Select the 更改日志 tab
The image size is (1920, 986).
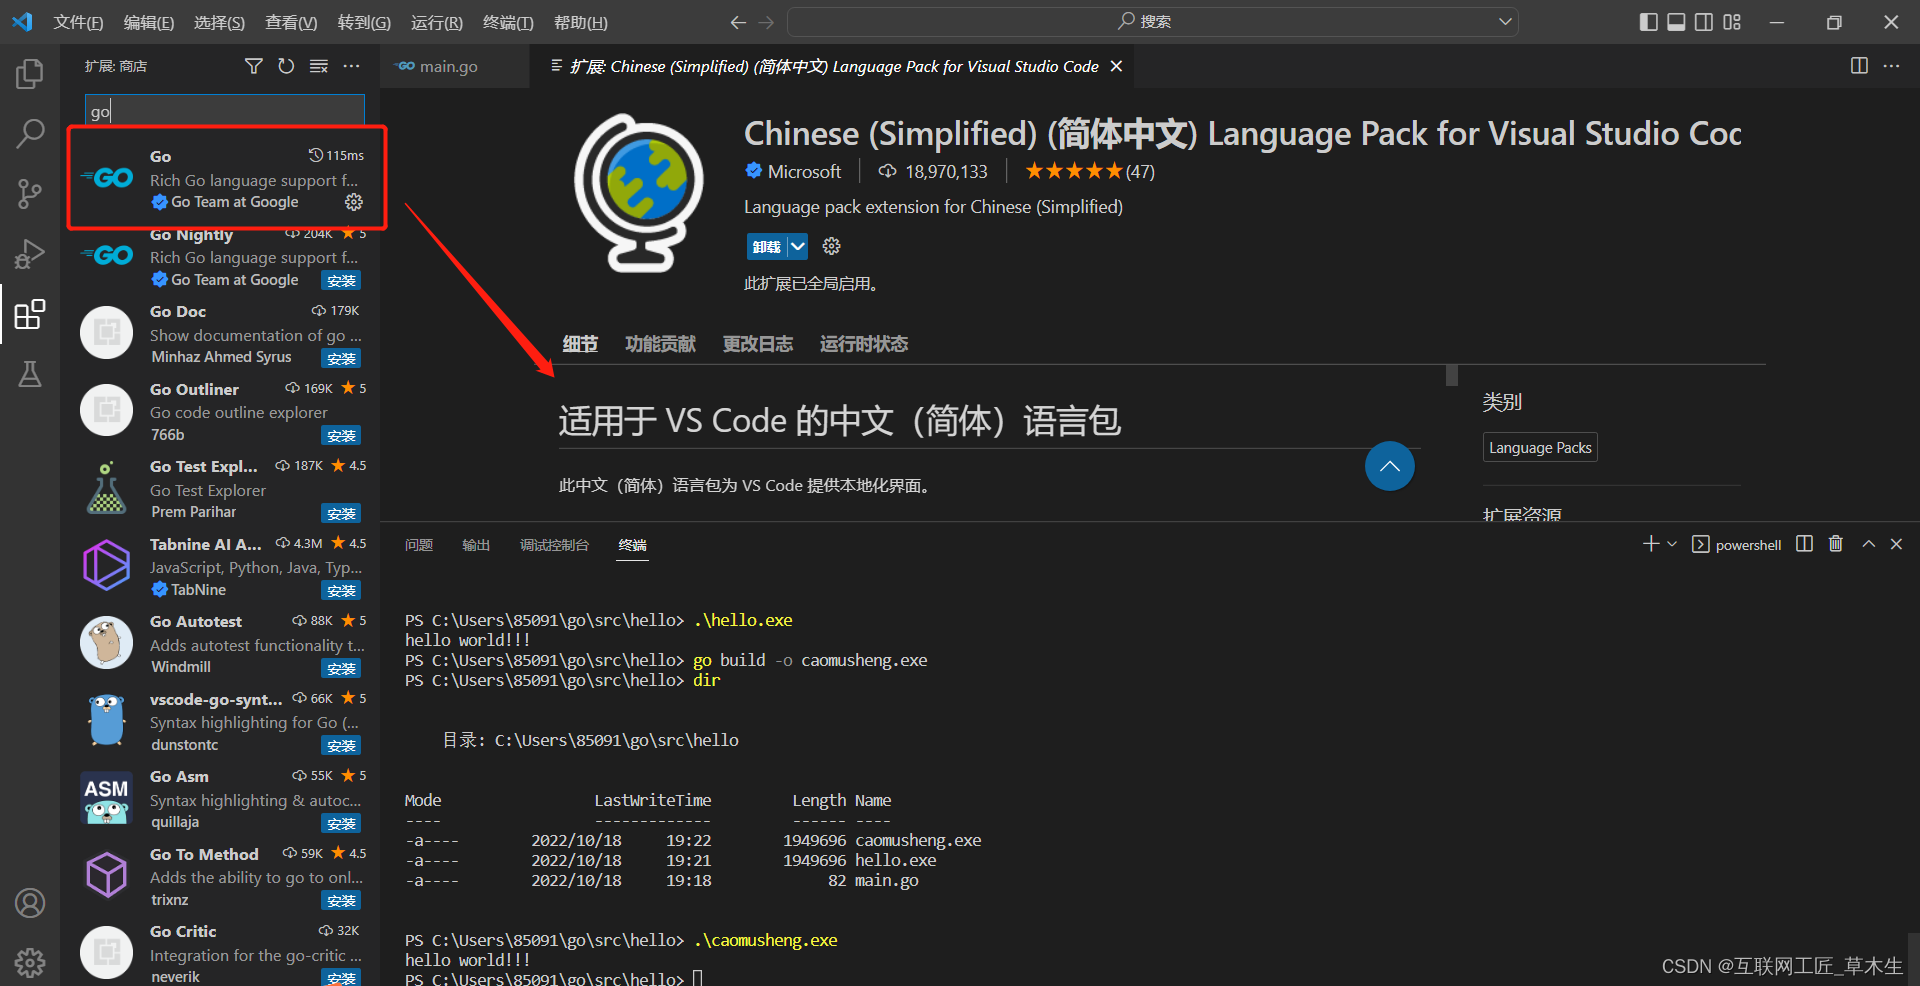(x=758, y=344)
